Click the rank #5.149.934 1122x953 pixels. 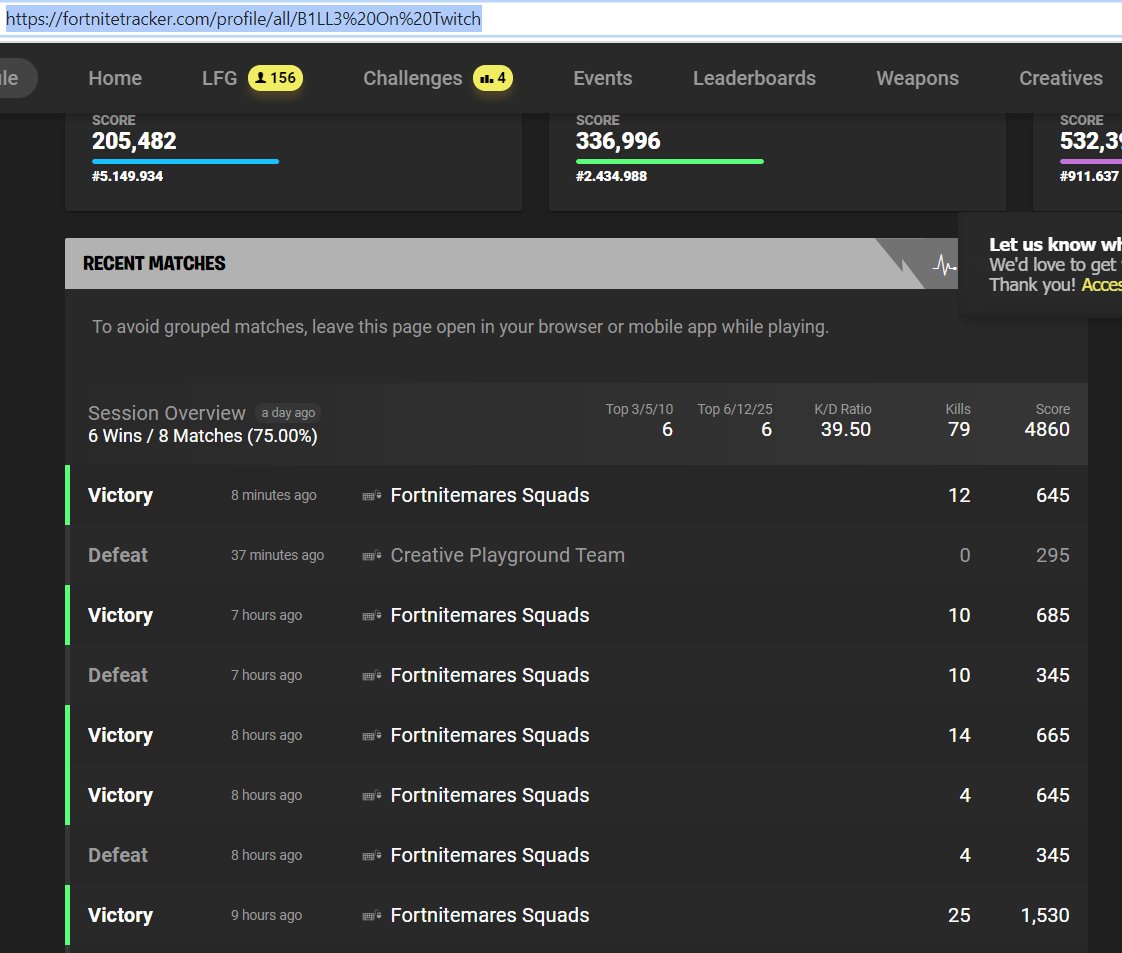click(x=127, y=176)
